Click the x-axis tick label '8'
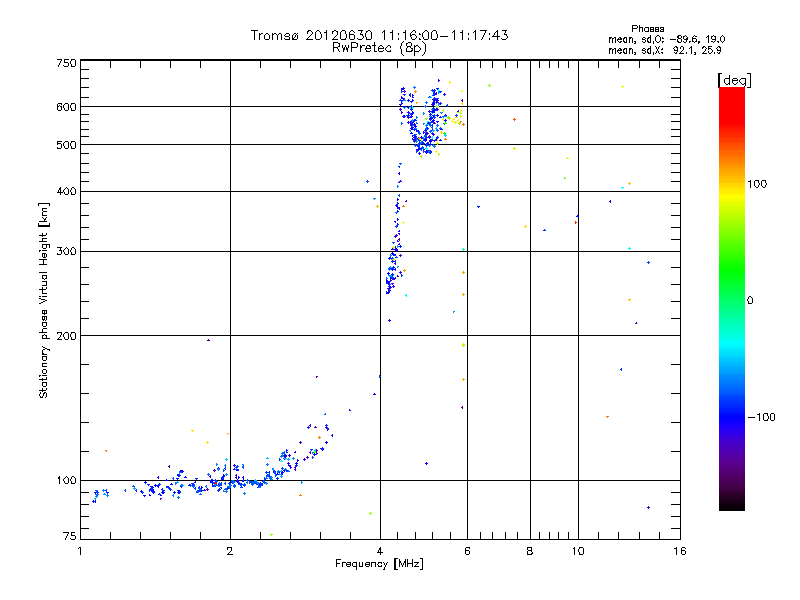The width and height of the screenshot is (800, 600). pos(530,551)
